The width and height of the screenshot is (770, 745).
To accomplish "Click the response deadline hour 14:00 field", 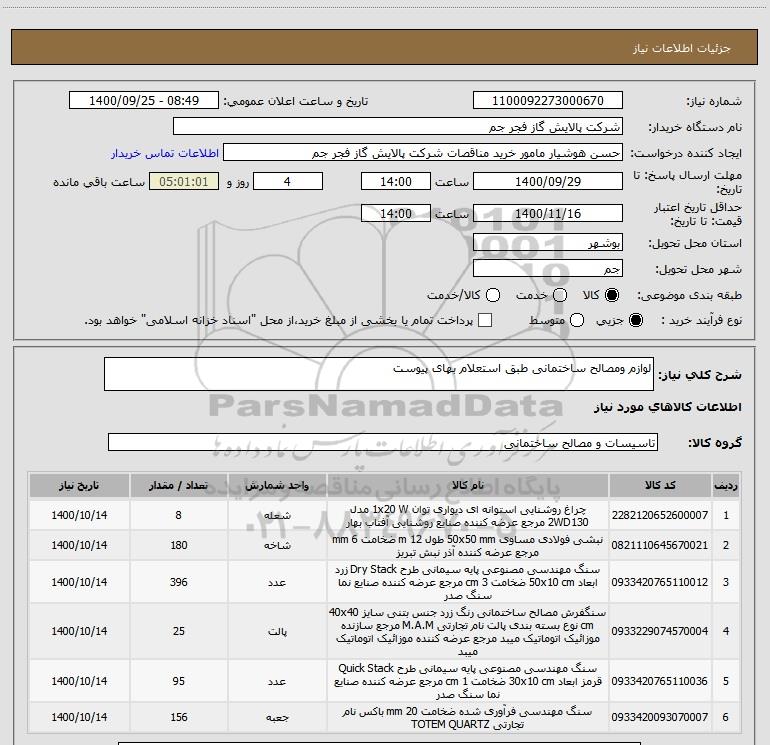I will [x=396, y=181].
